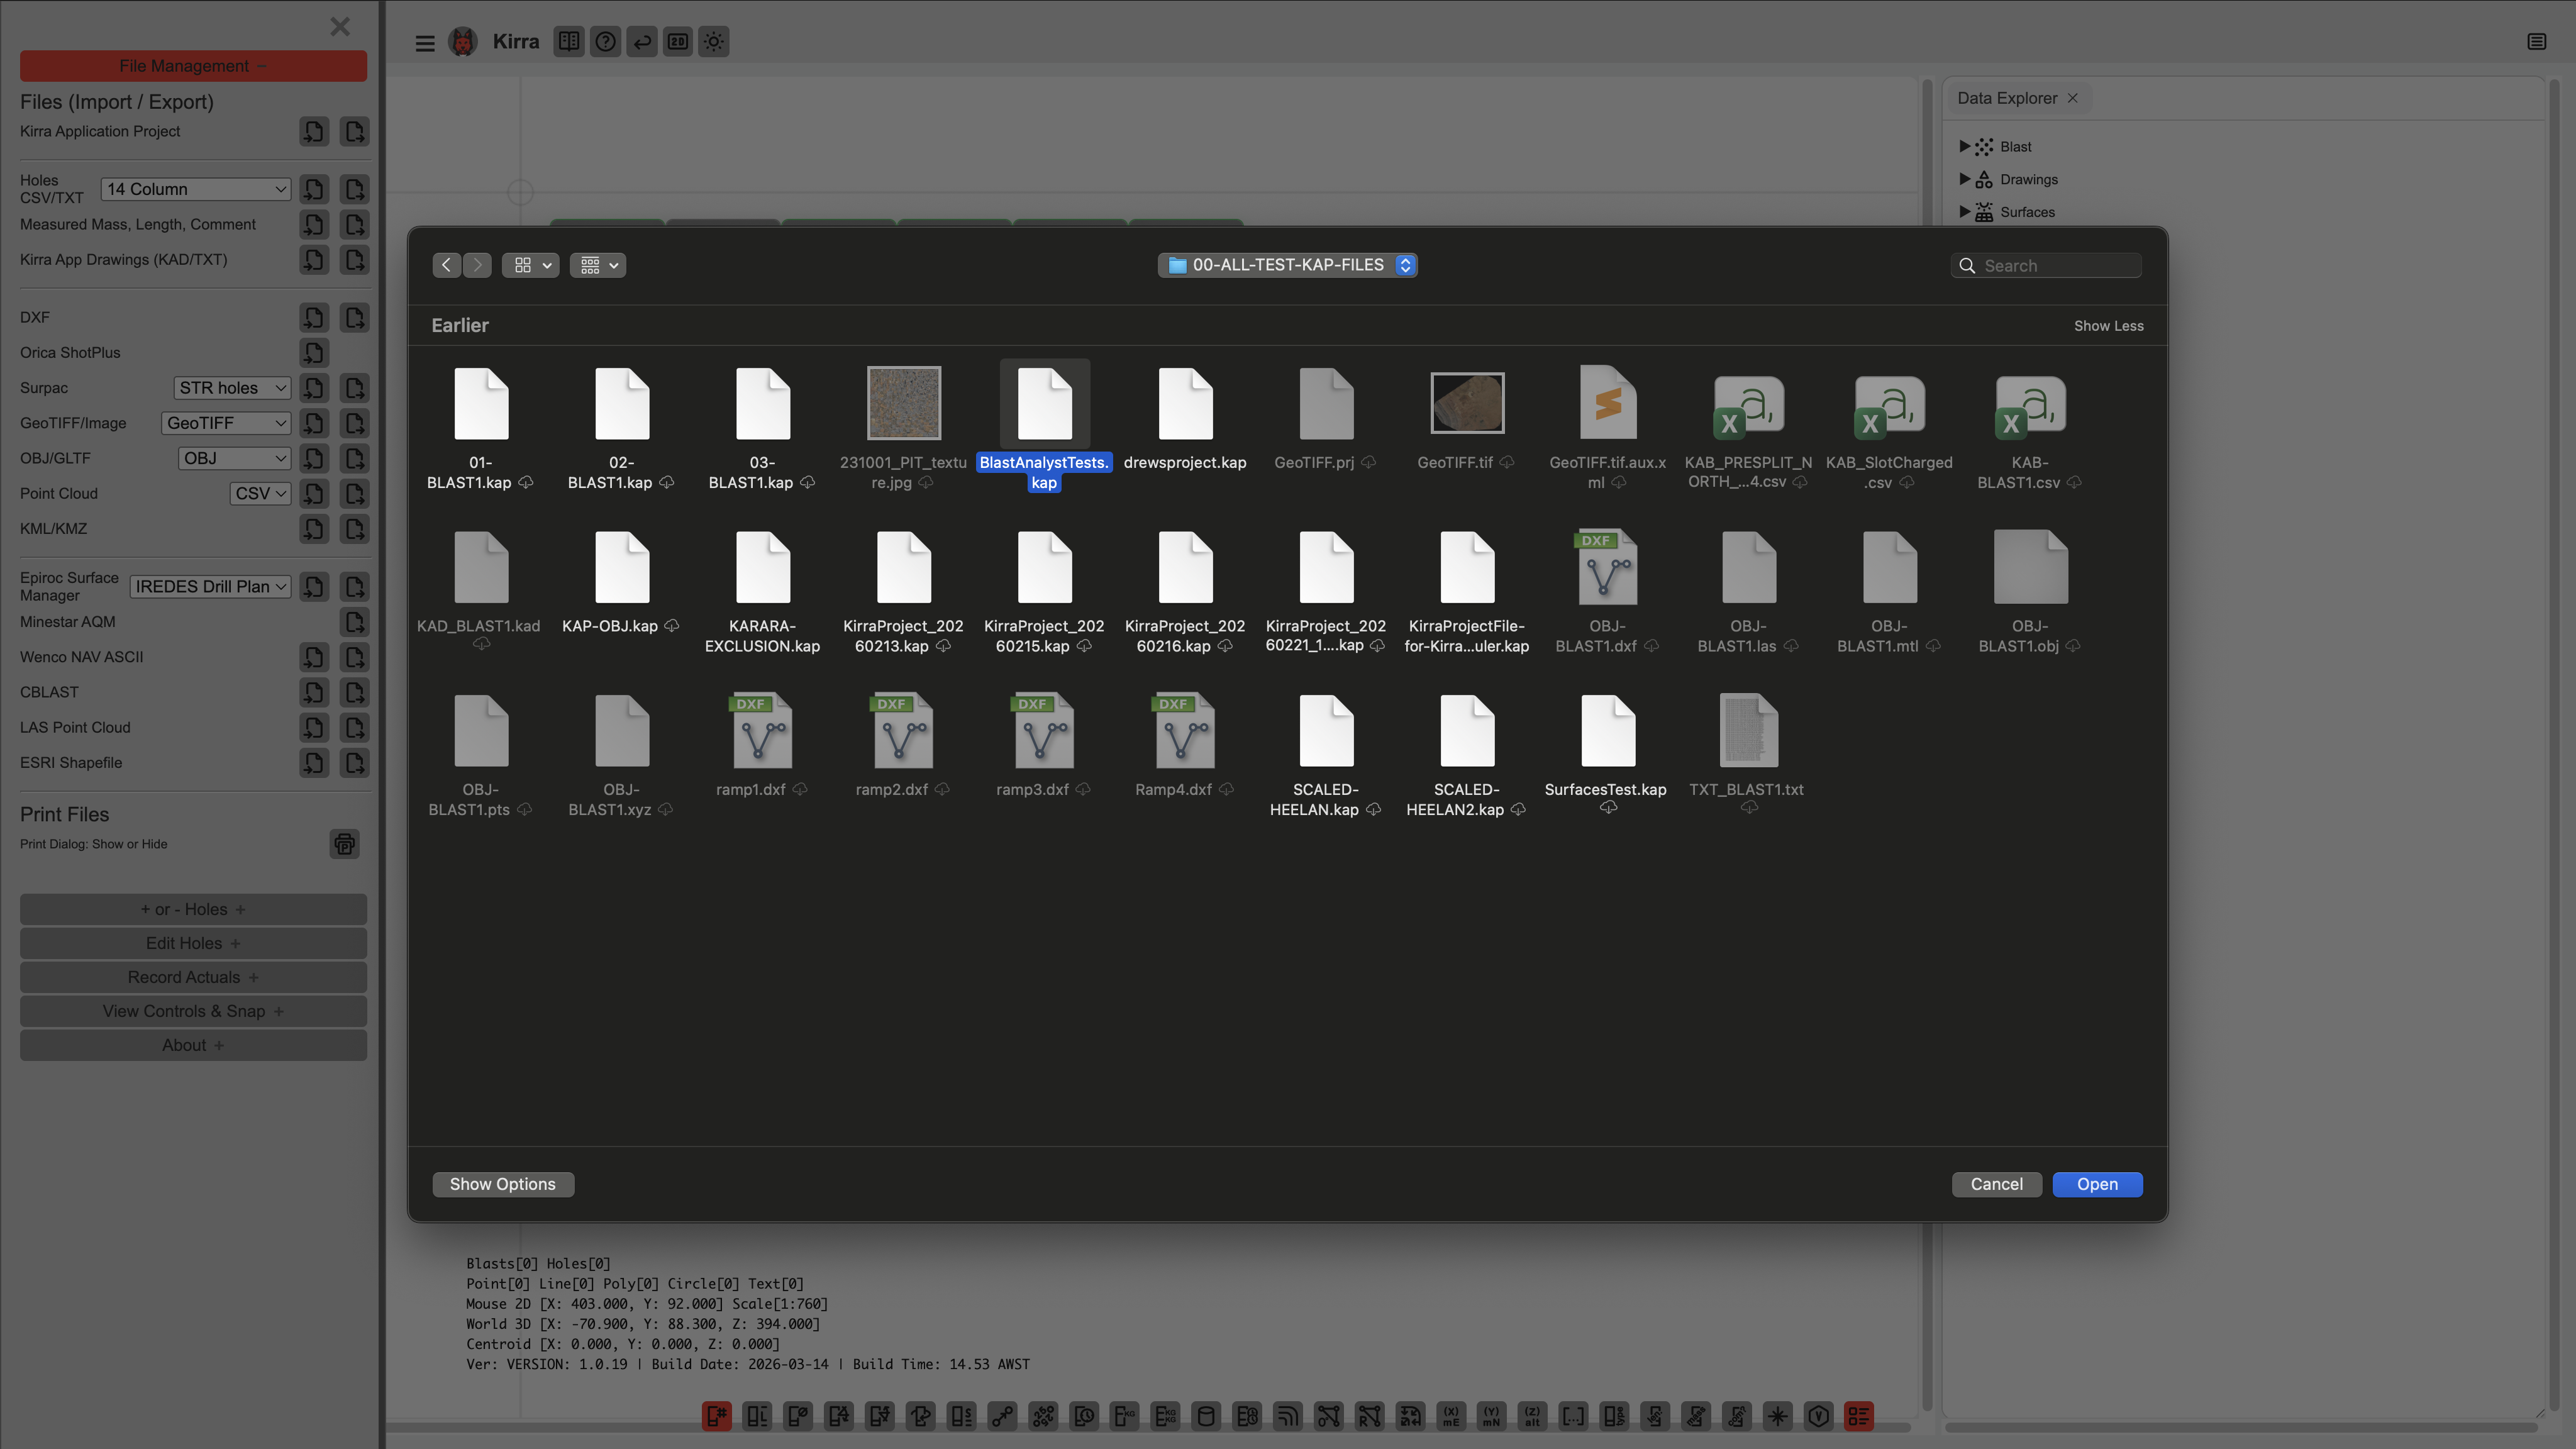Open the Print Dialog printer icon
This screenshot has height=1449, width=2576.
[x=344, y=844]
